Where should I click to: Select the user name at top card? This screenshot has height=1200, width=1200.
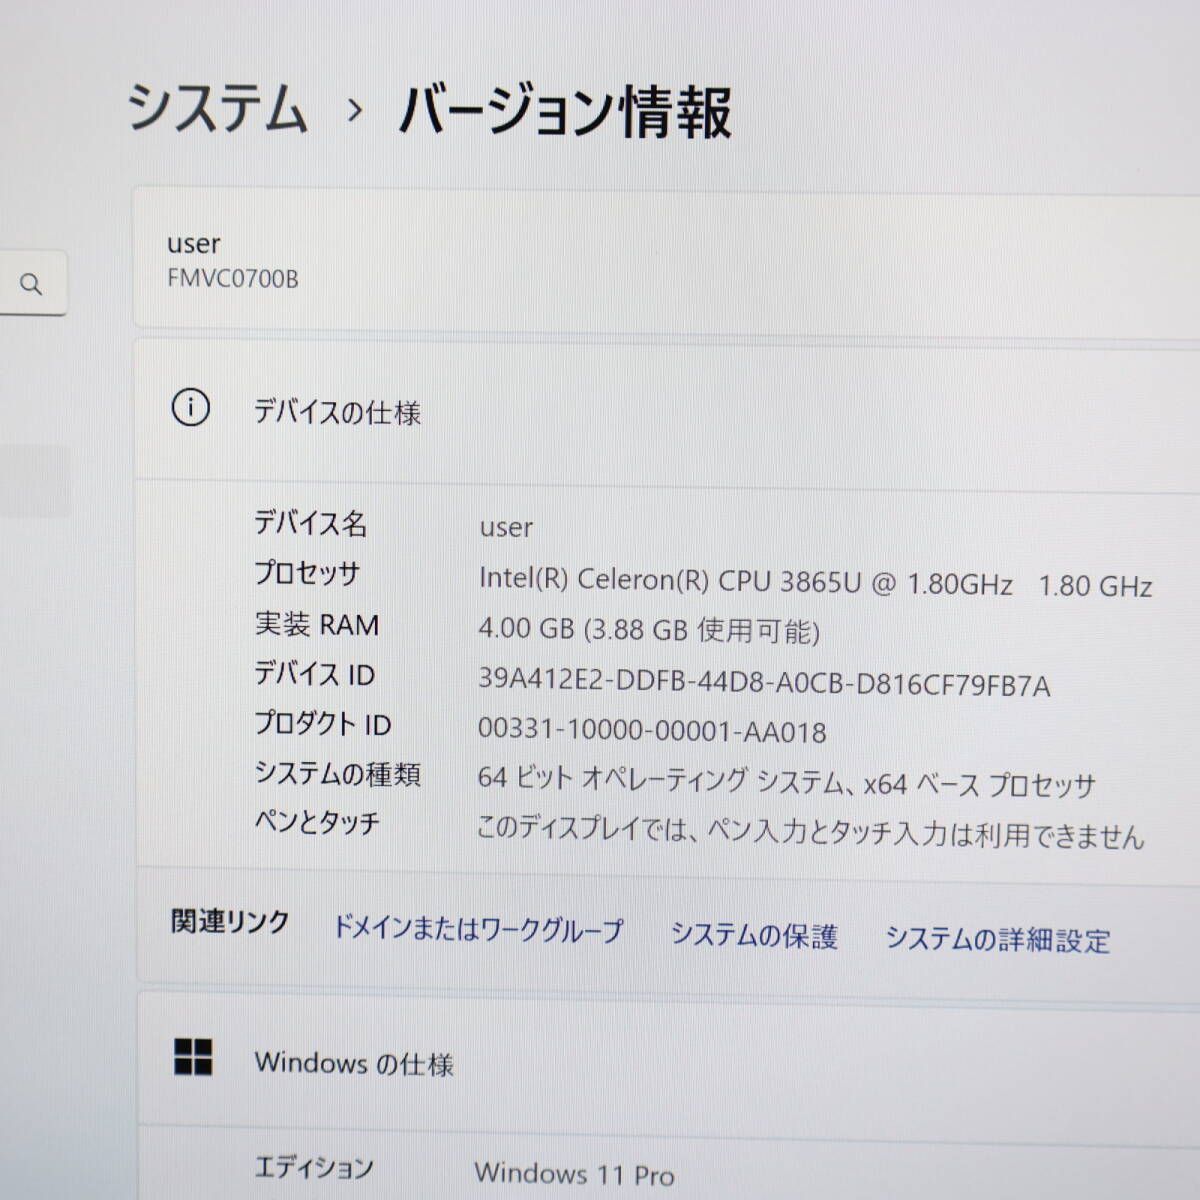point(194,243)
